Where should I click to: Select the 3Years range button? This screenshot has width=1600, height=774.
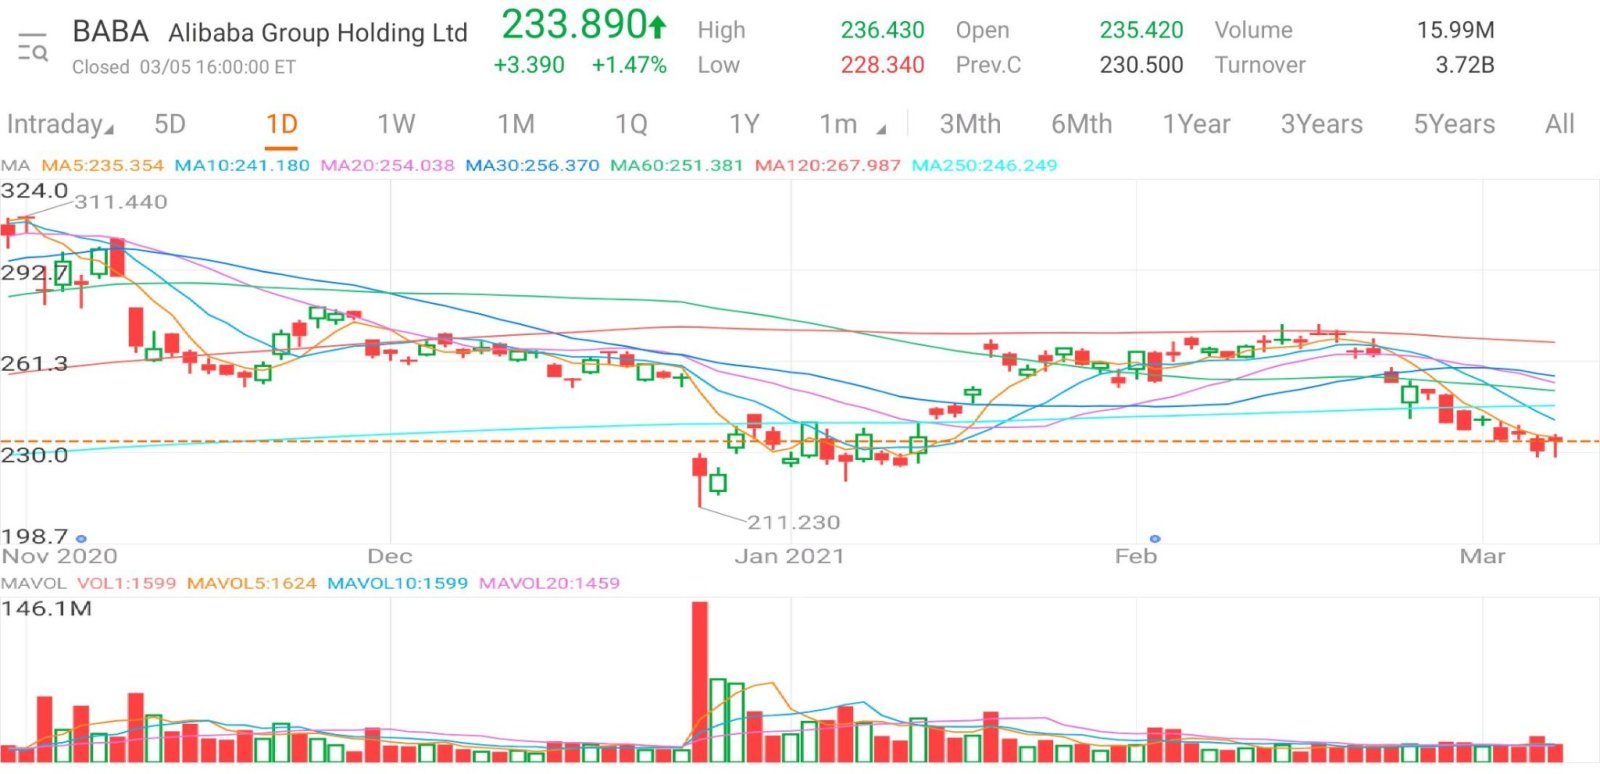click(1322, 124)
